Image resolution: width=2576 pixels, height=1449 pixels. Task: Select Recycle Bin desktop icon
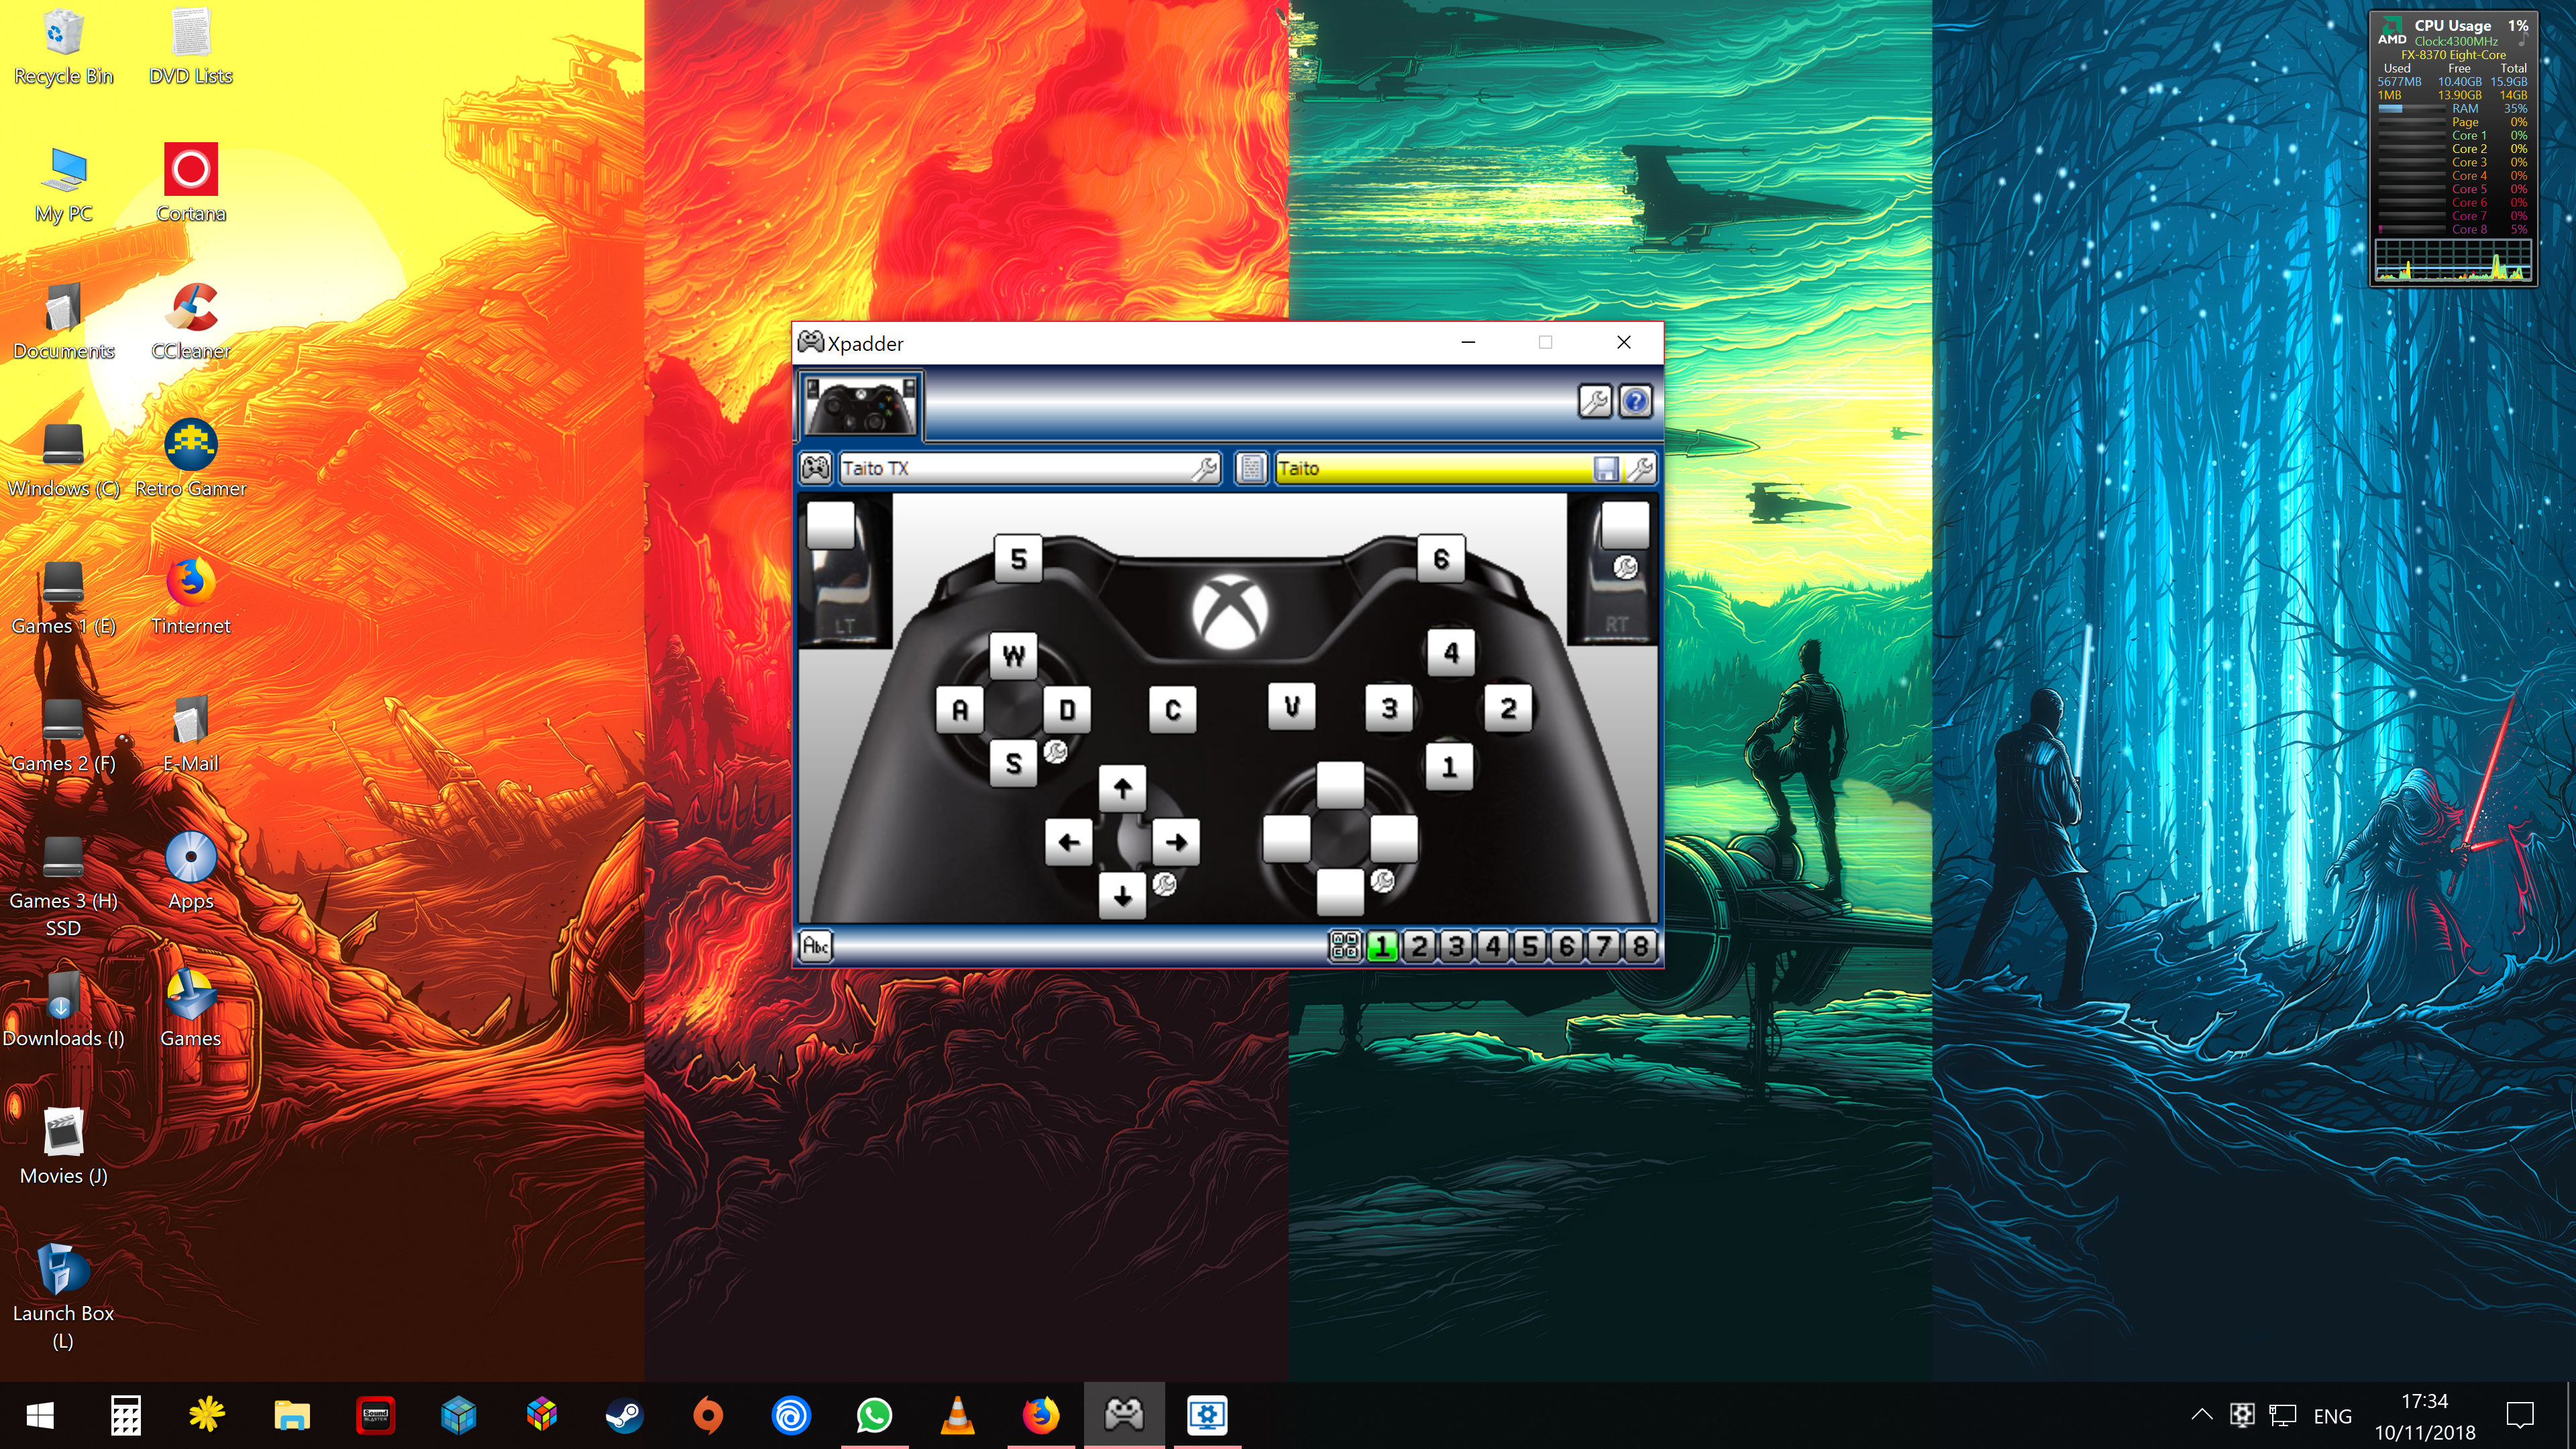pos(63,46)
